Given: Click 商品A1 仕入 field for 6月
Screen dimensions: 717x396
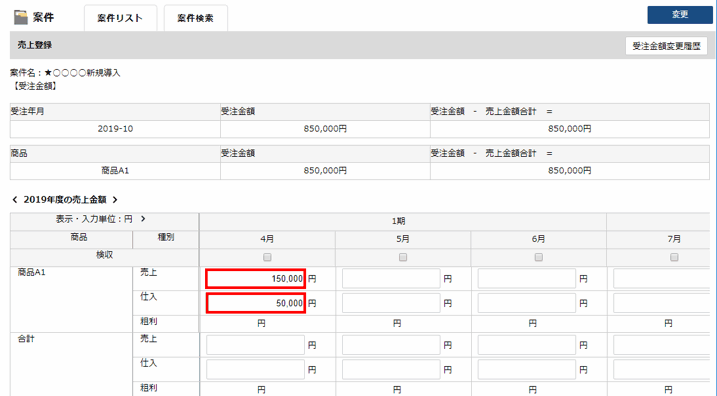Looking at the screenshot, I should 527,303.
